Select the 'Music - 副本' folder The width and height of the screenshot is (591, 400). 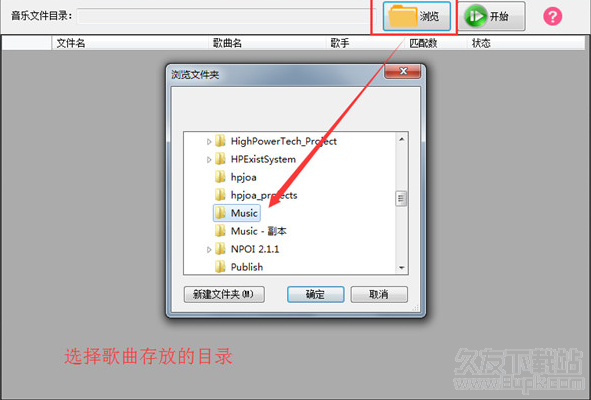click(251, 231)
